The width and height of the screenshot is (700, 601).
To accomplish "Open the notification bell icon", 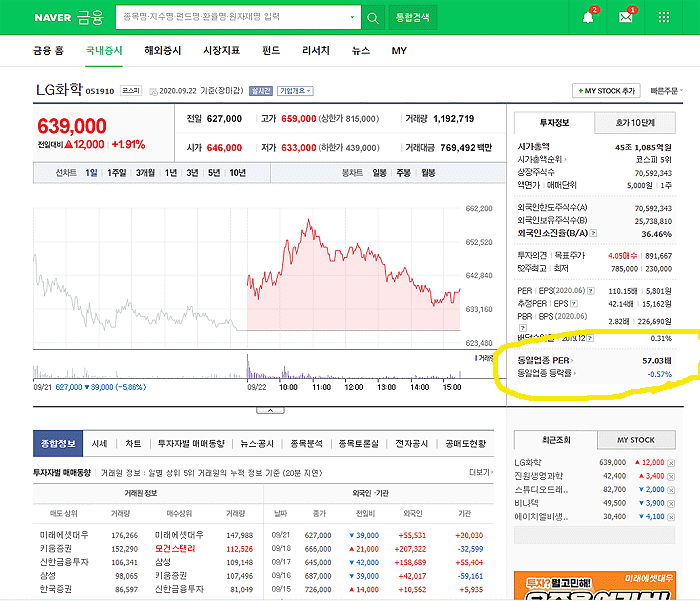I will pyautogui.click(x=588, y=17).
